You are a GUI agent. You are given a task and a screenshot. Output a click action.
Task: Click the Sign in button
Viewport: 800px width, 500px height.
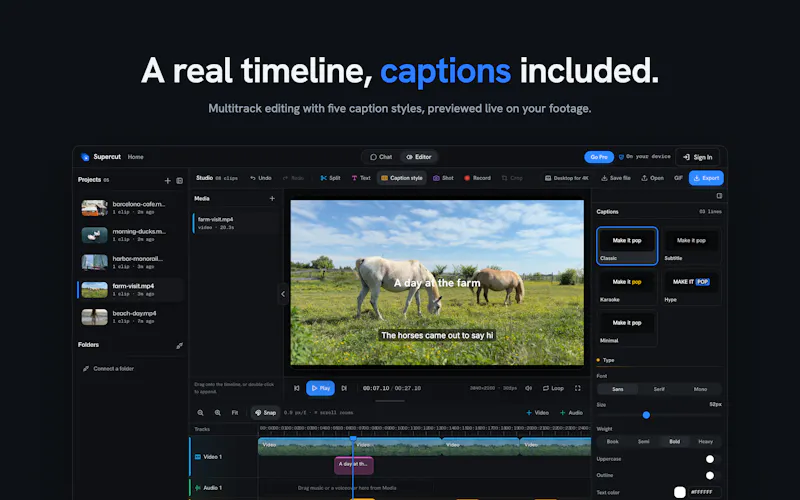click(x=697, y=157)
